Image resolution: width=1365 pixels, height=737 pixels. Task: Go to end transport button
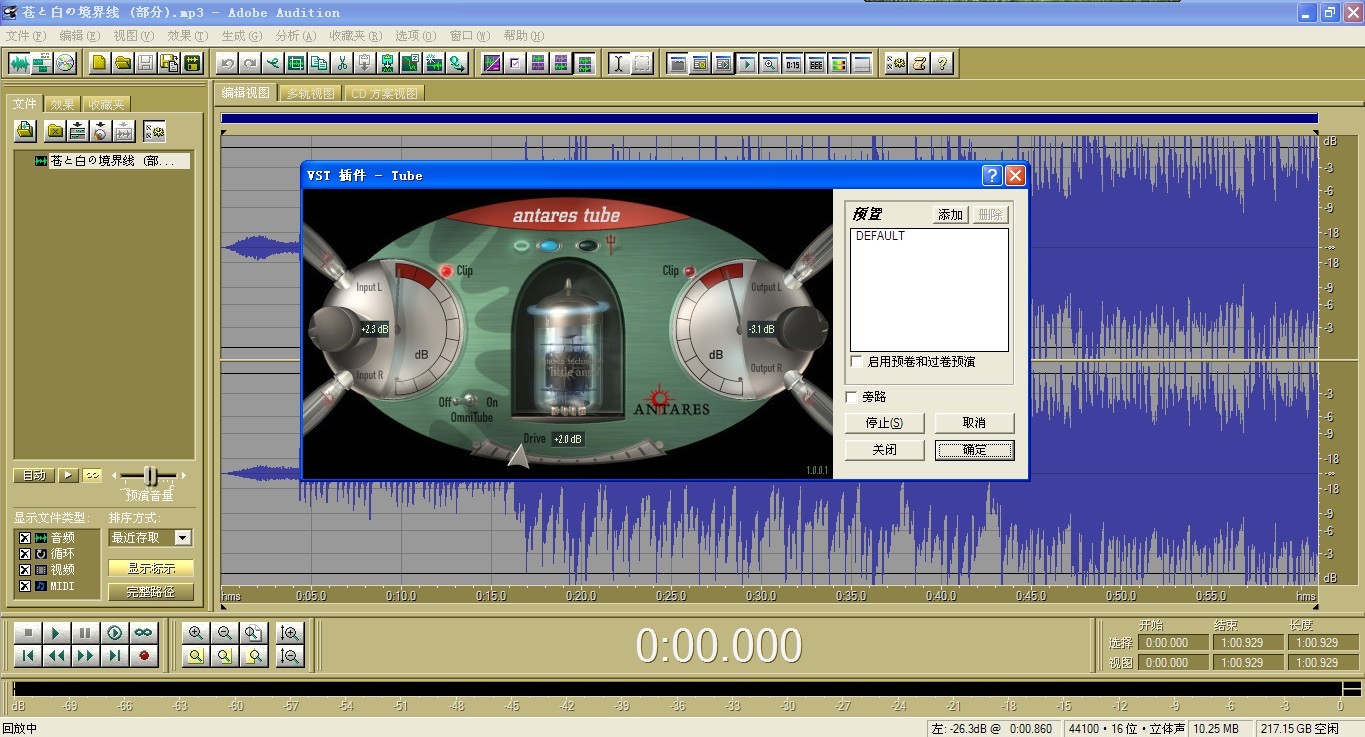[115, 656]
